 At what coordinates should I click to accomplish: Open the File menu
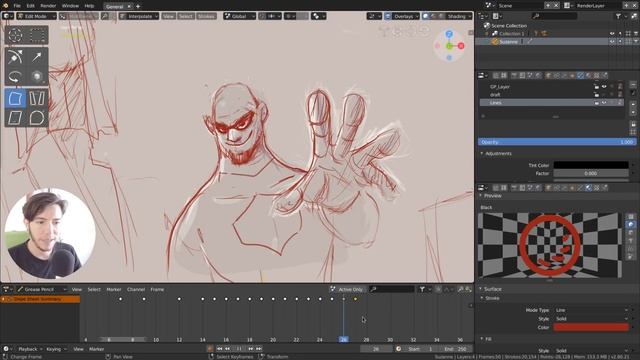click(x=17, y=6)
